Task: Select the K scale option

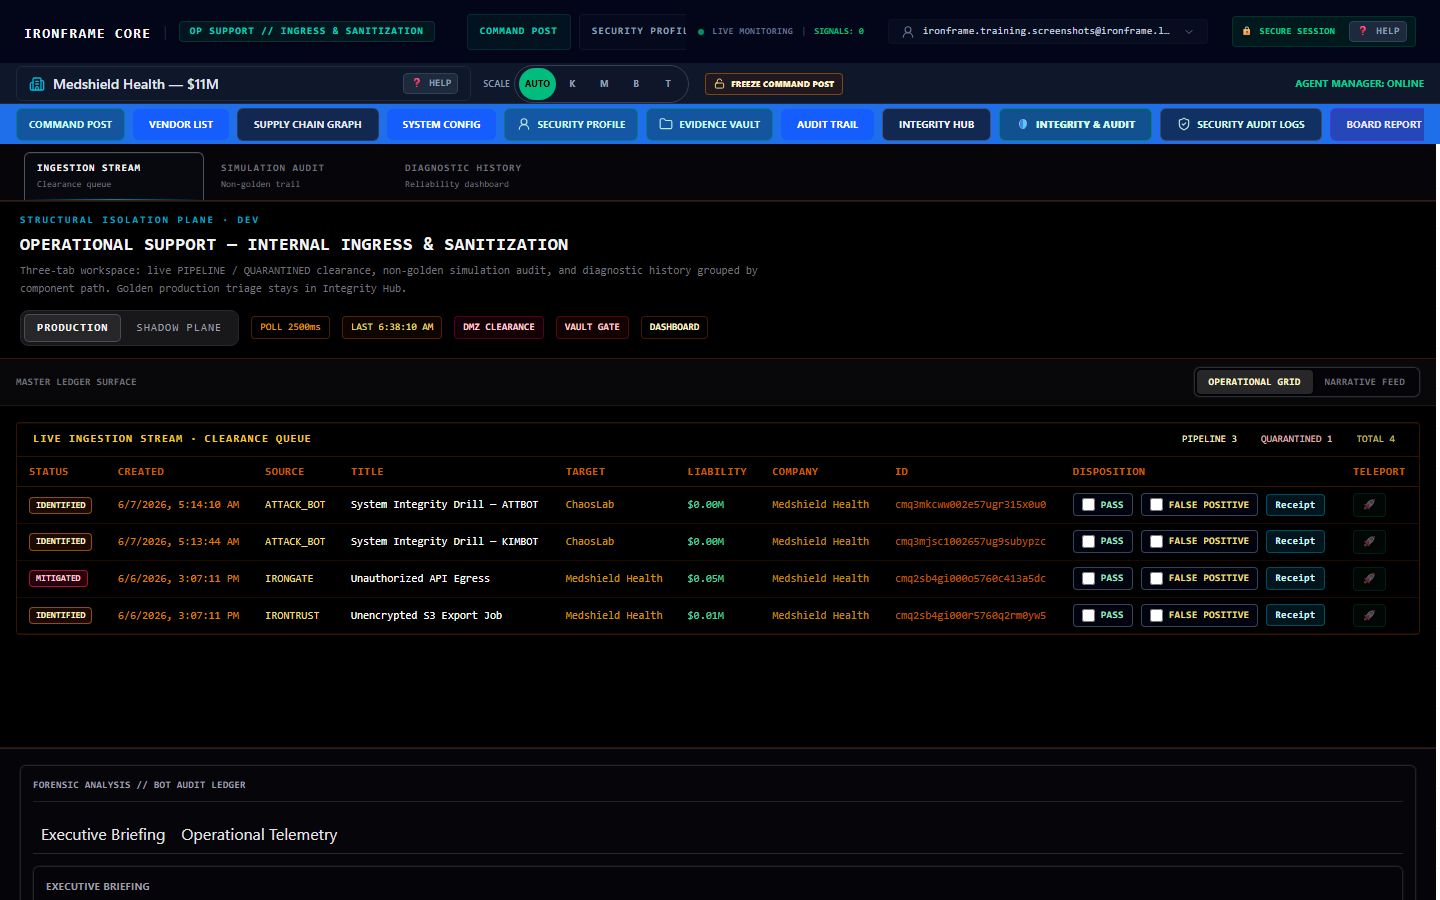Action: pos(572,84)
